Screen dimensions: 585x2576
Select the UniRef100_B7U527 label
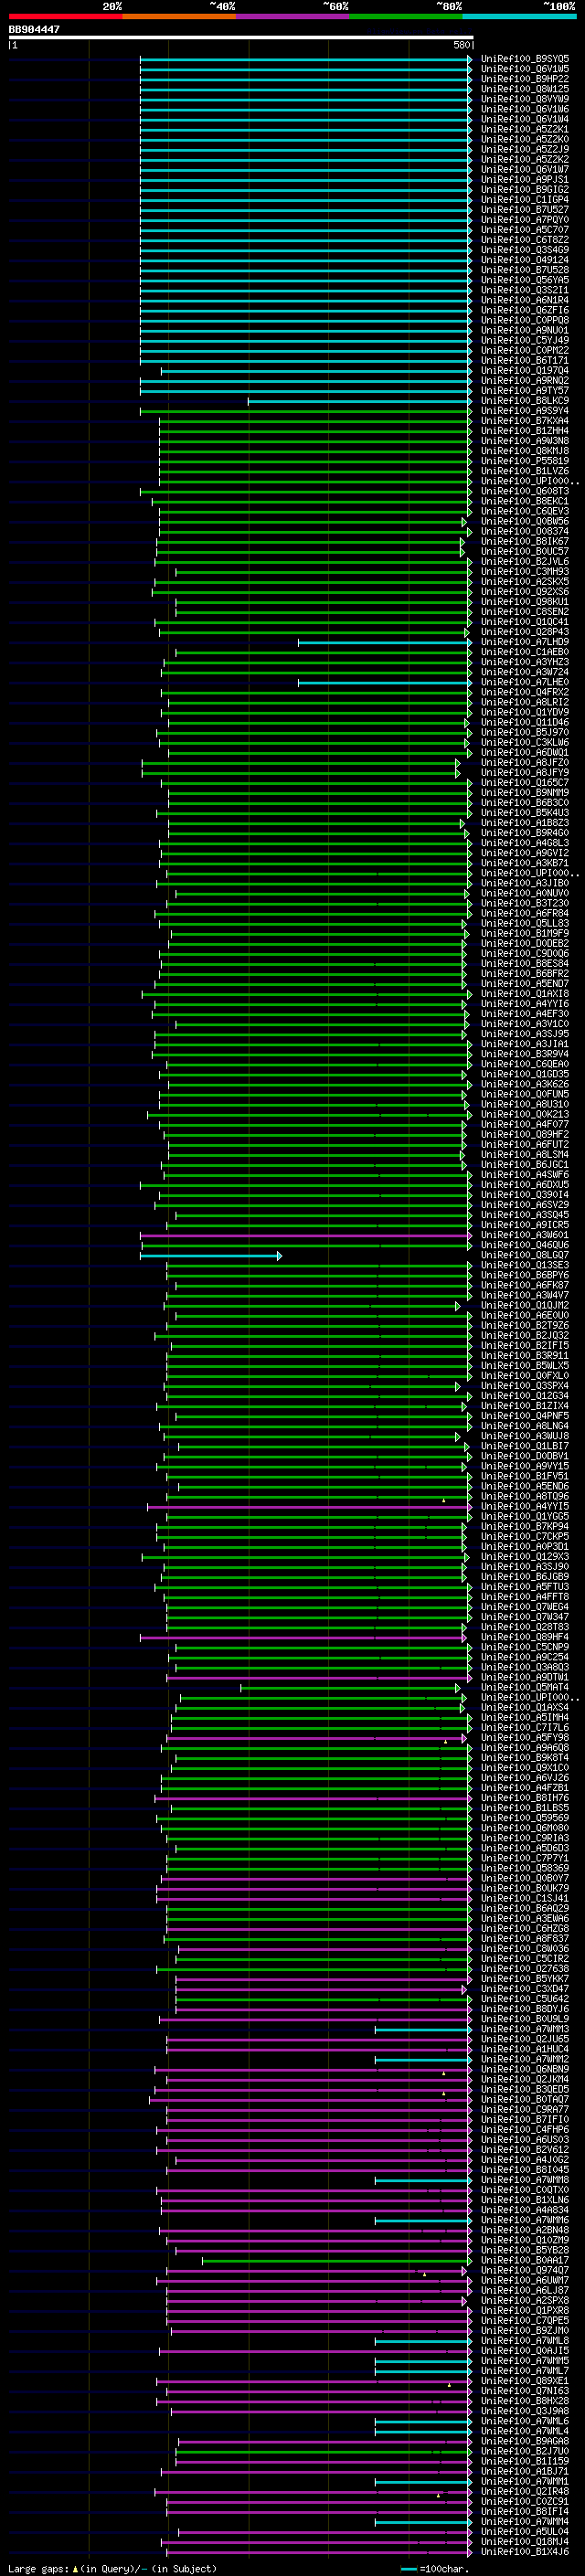click(525, 210)
